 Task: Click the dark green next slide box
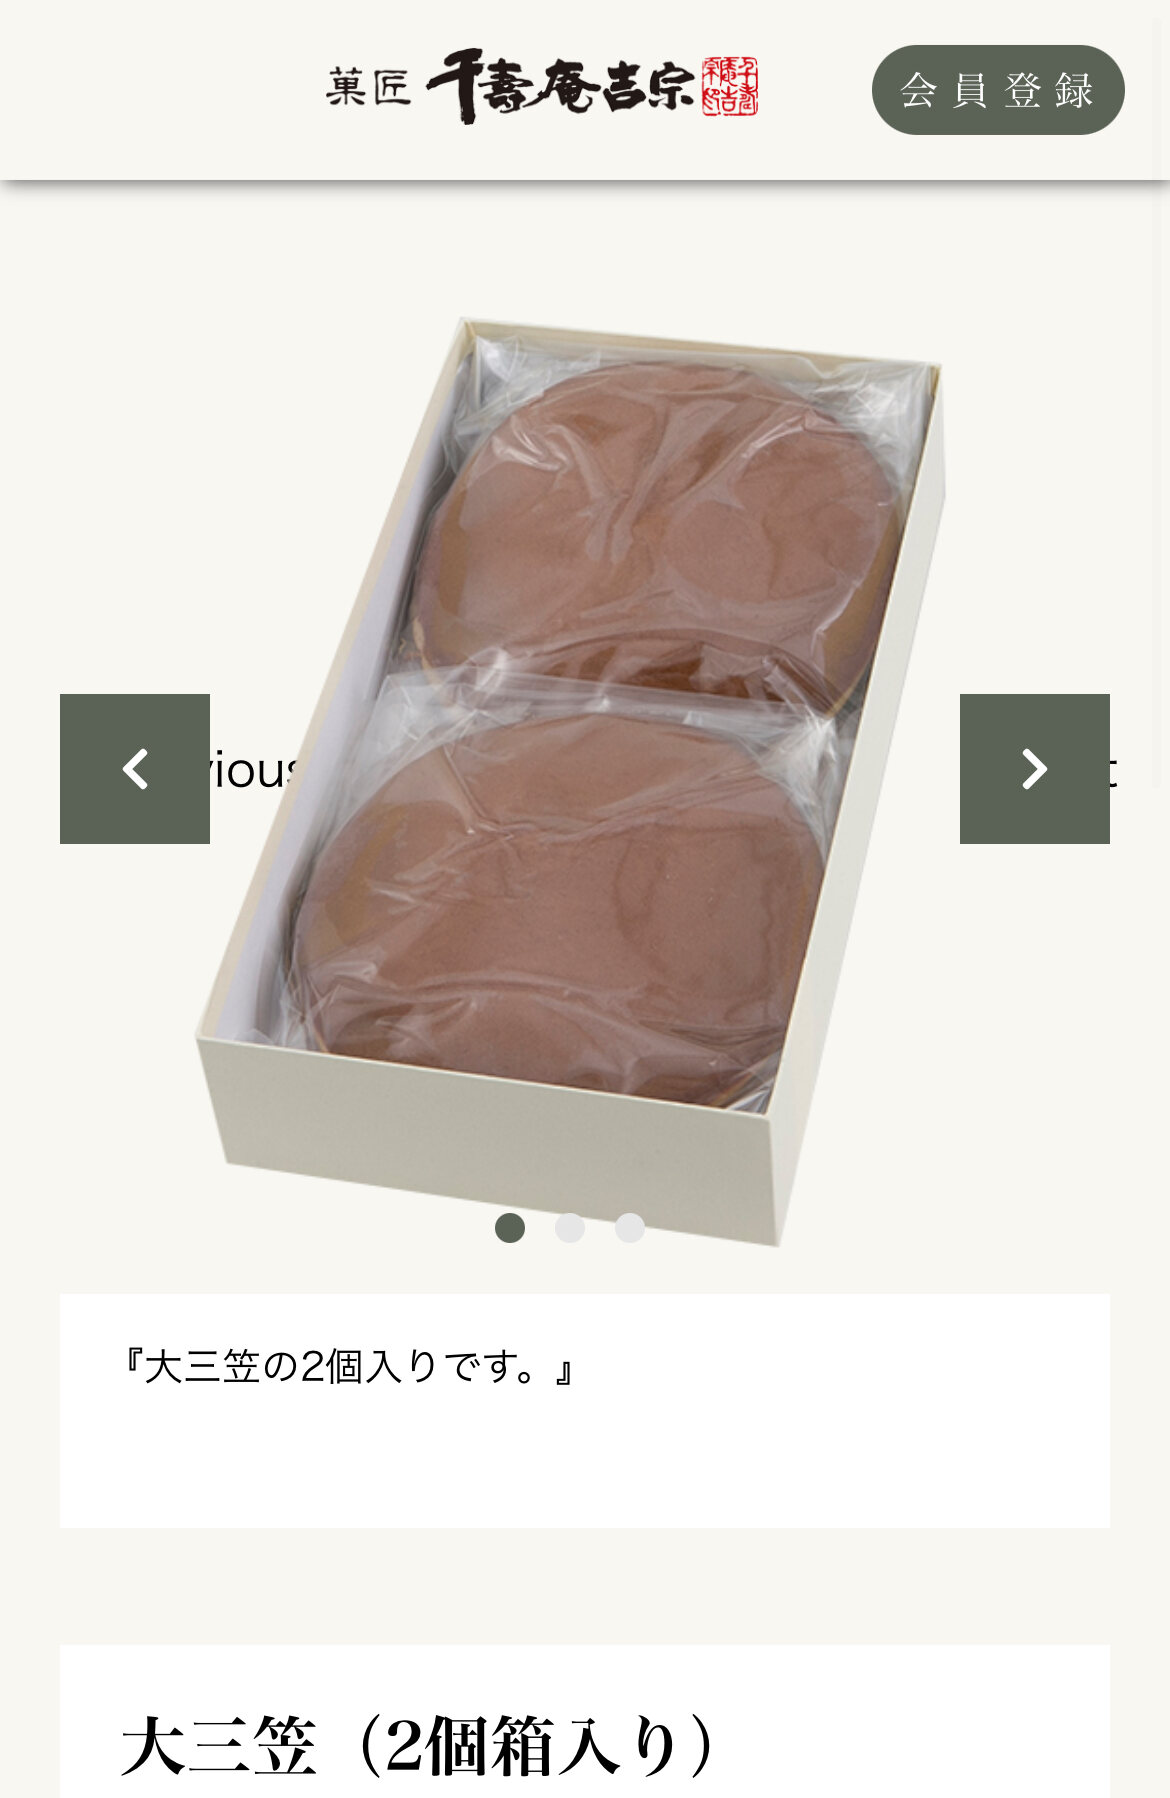(x=1035, y=769)
